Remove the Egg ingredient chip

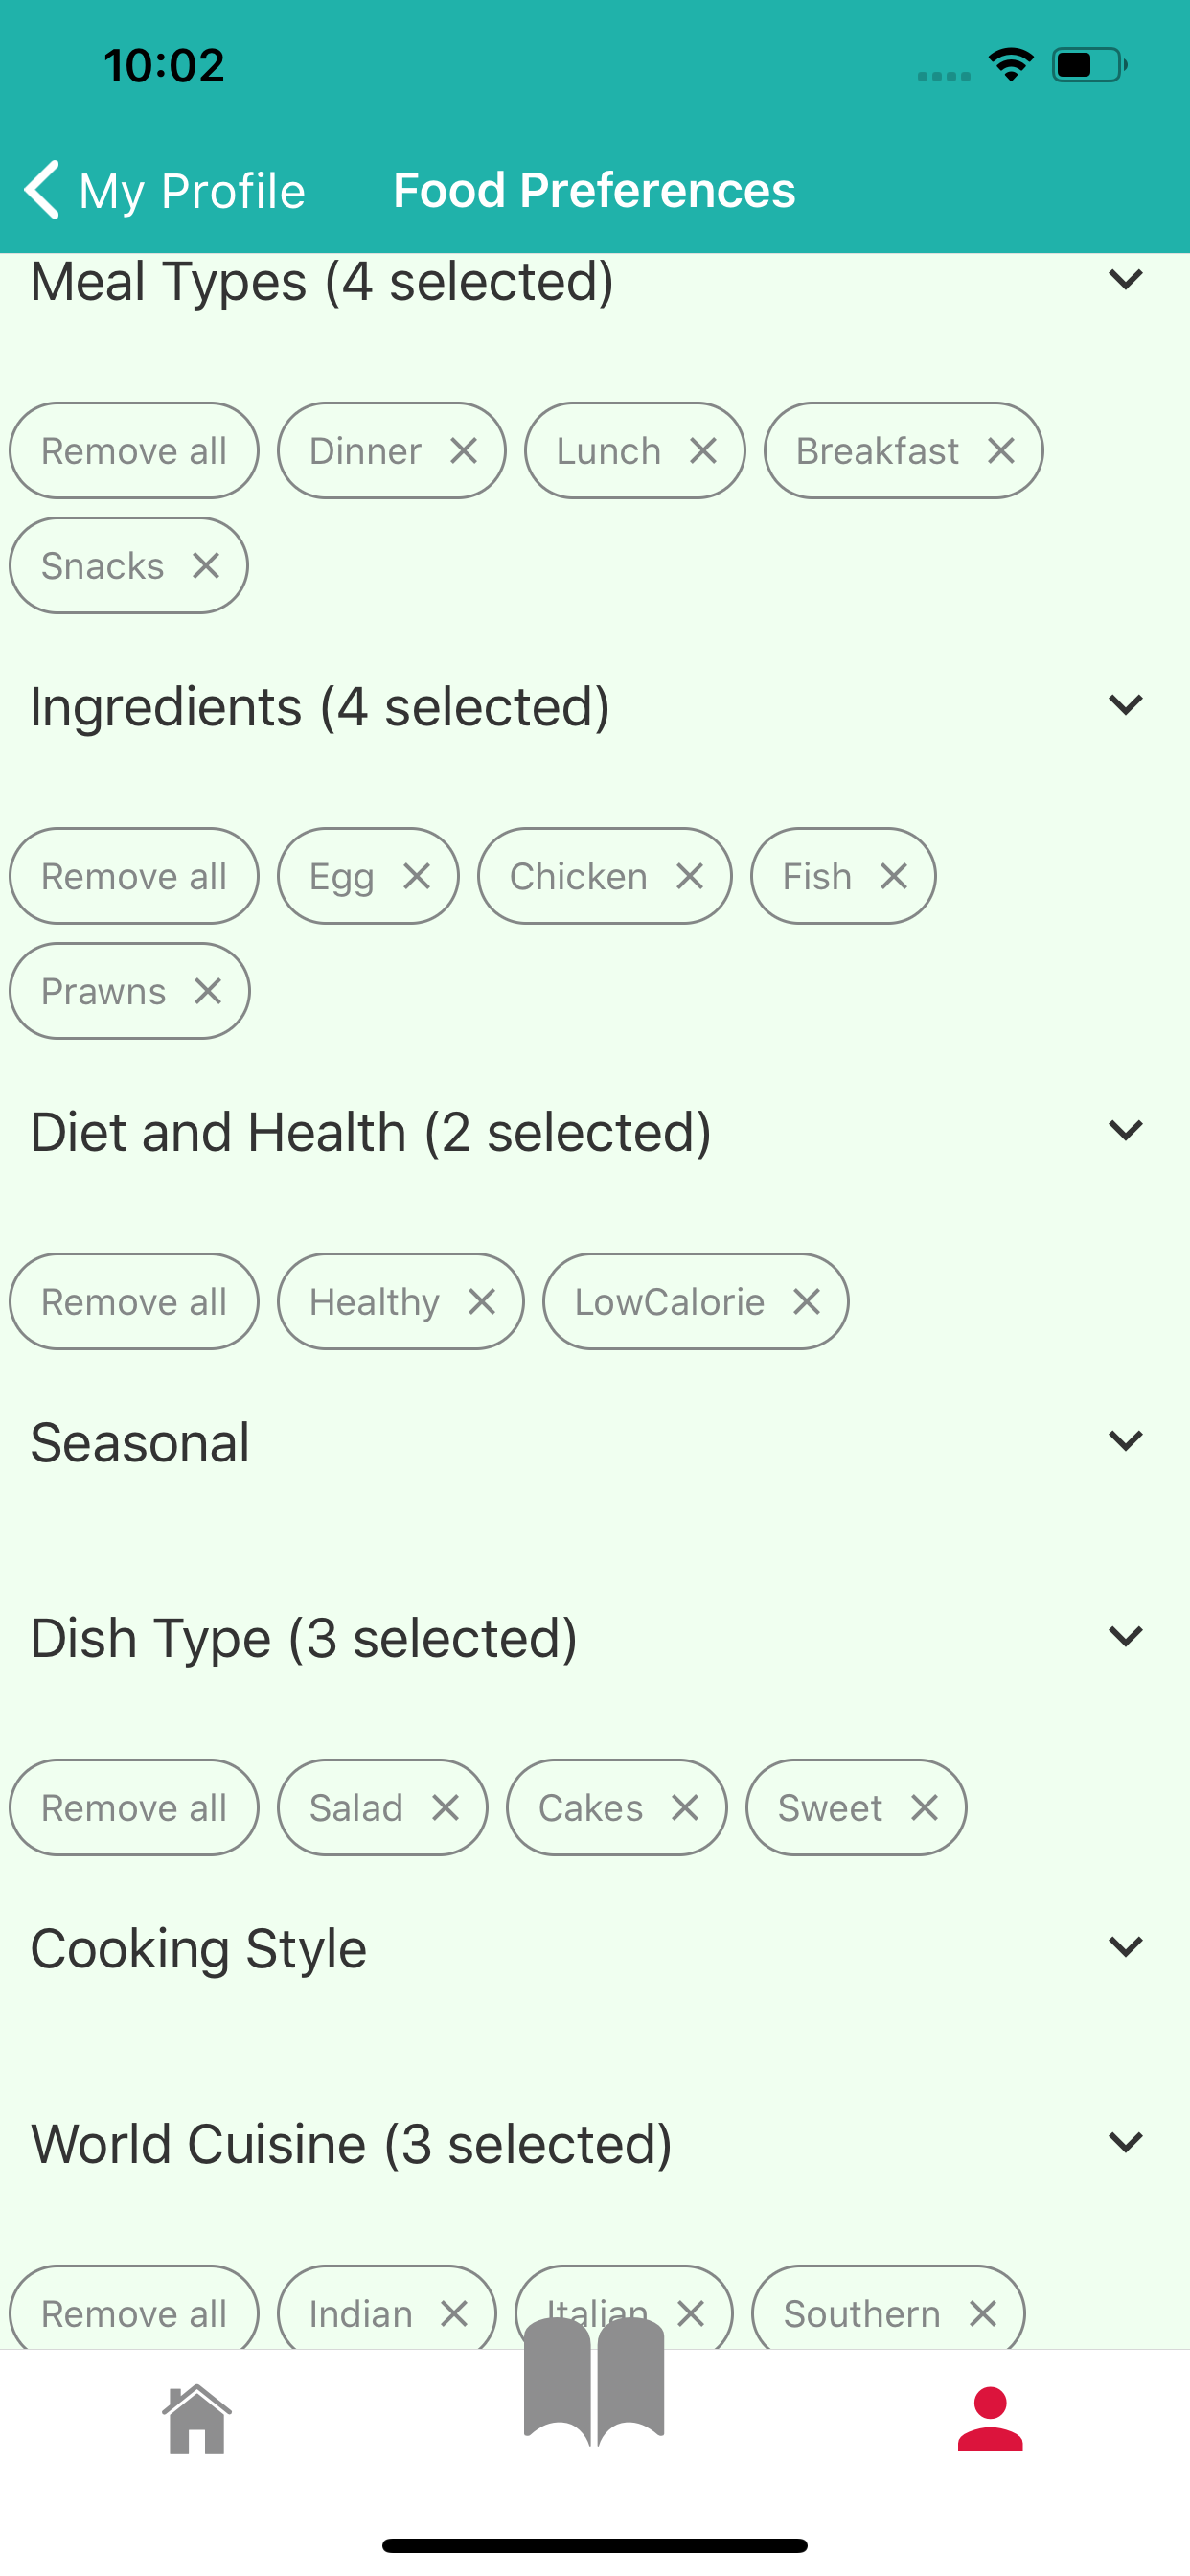point(417,876)
